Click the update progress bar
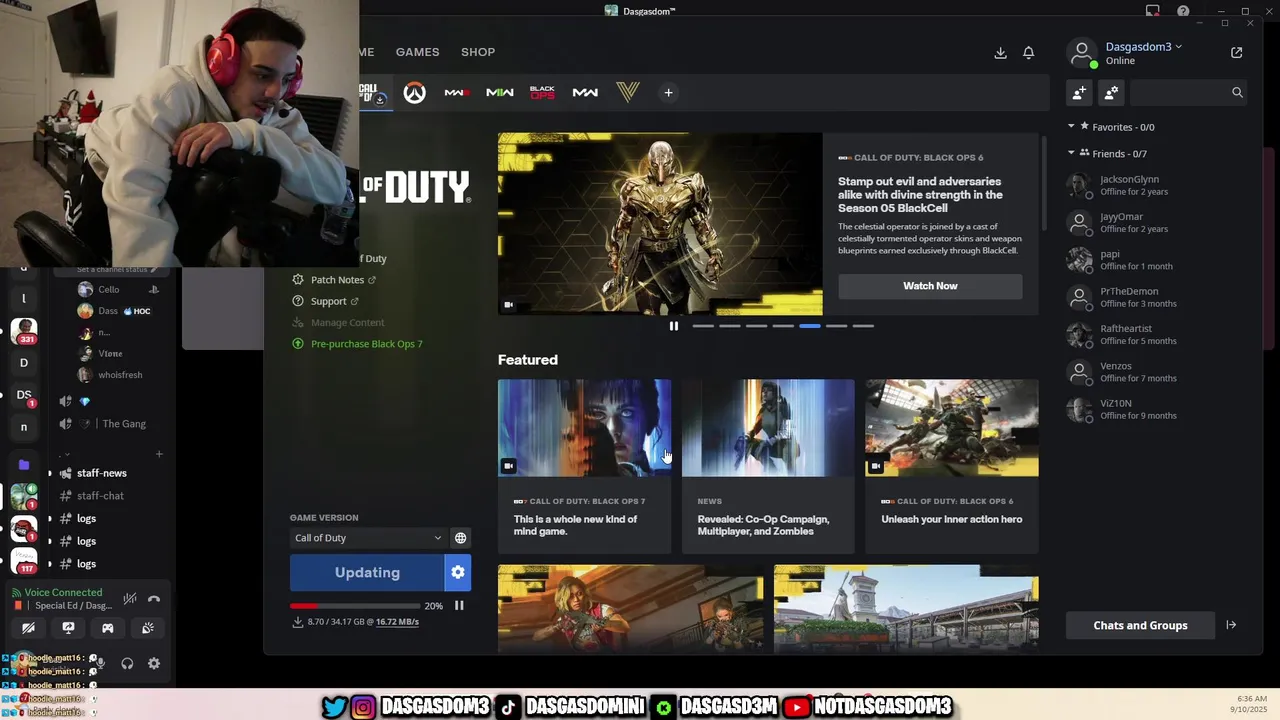This screenshot has height=720, width=1280. click(353, 606)
